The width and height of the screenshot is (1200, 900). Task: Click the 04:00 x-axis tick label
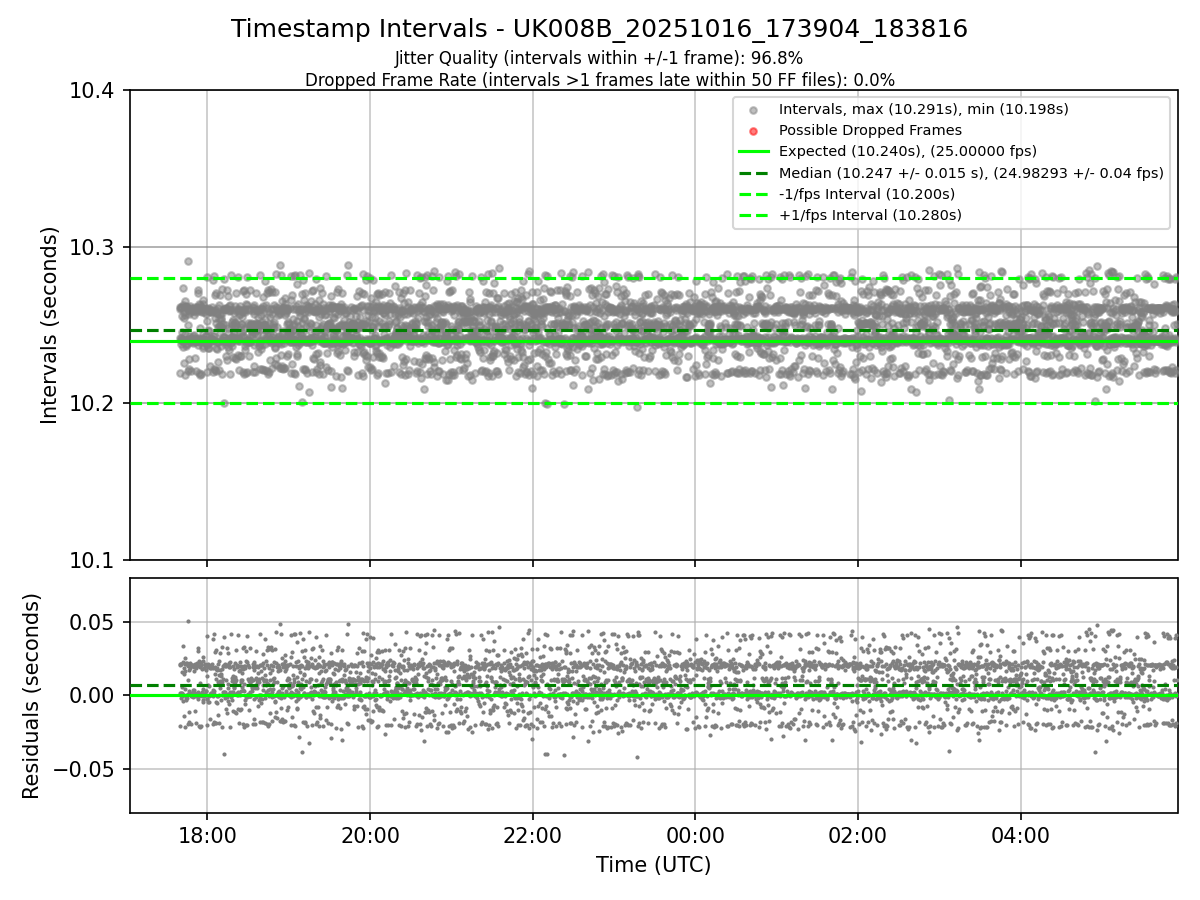click(x=1020, y=834)
